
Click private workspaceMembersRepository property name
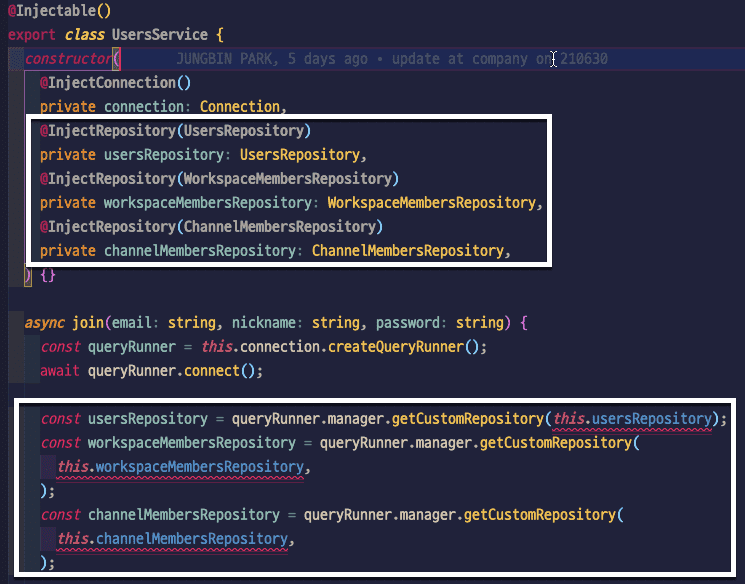point(208,203)
